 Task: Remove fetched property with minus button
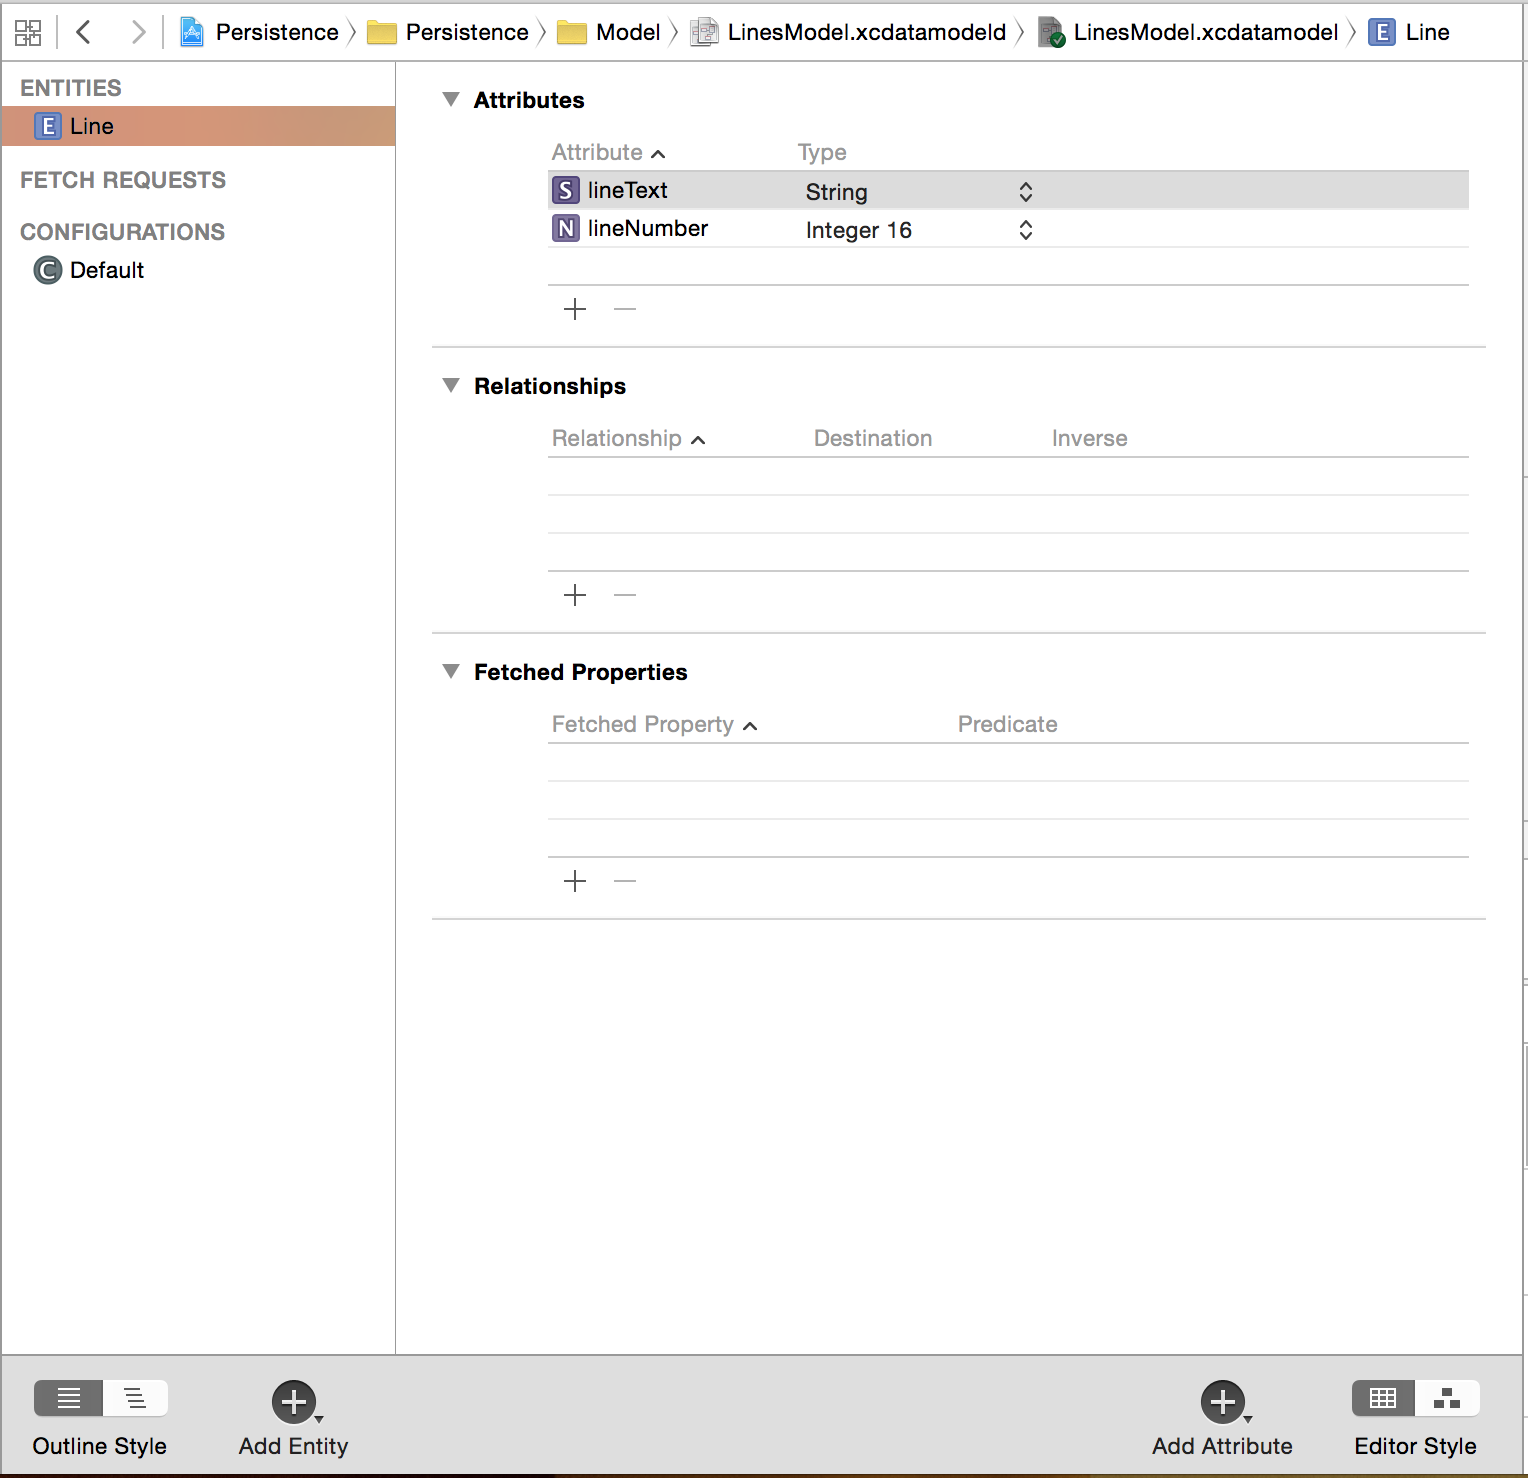tap(625, 881)
